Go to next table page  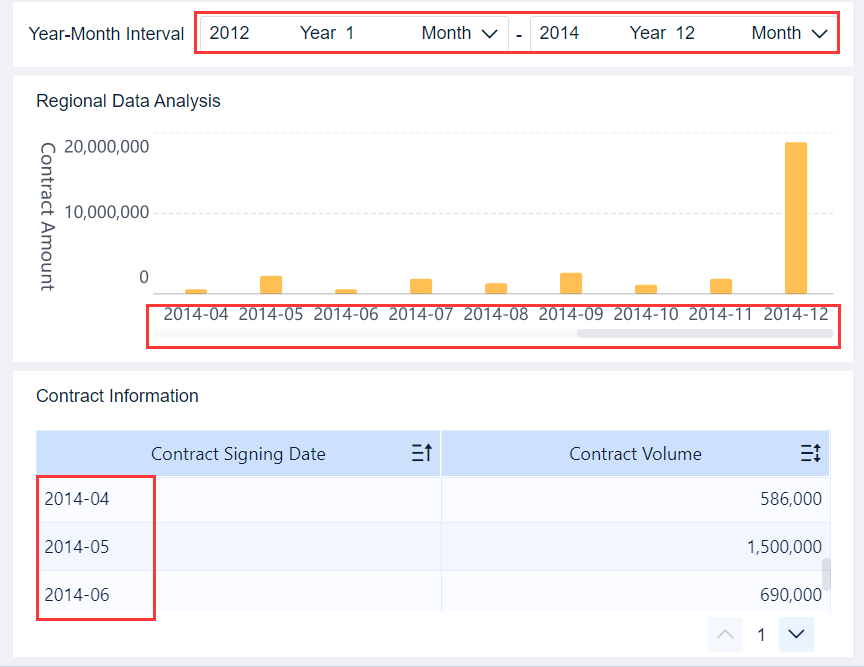[x=796, y=634]
